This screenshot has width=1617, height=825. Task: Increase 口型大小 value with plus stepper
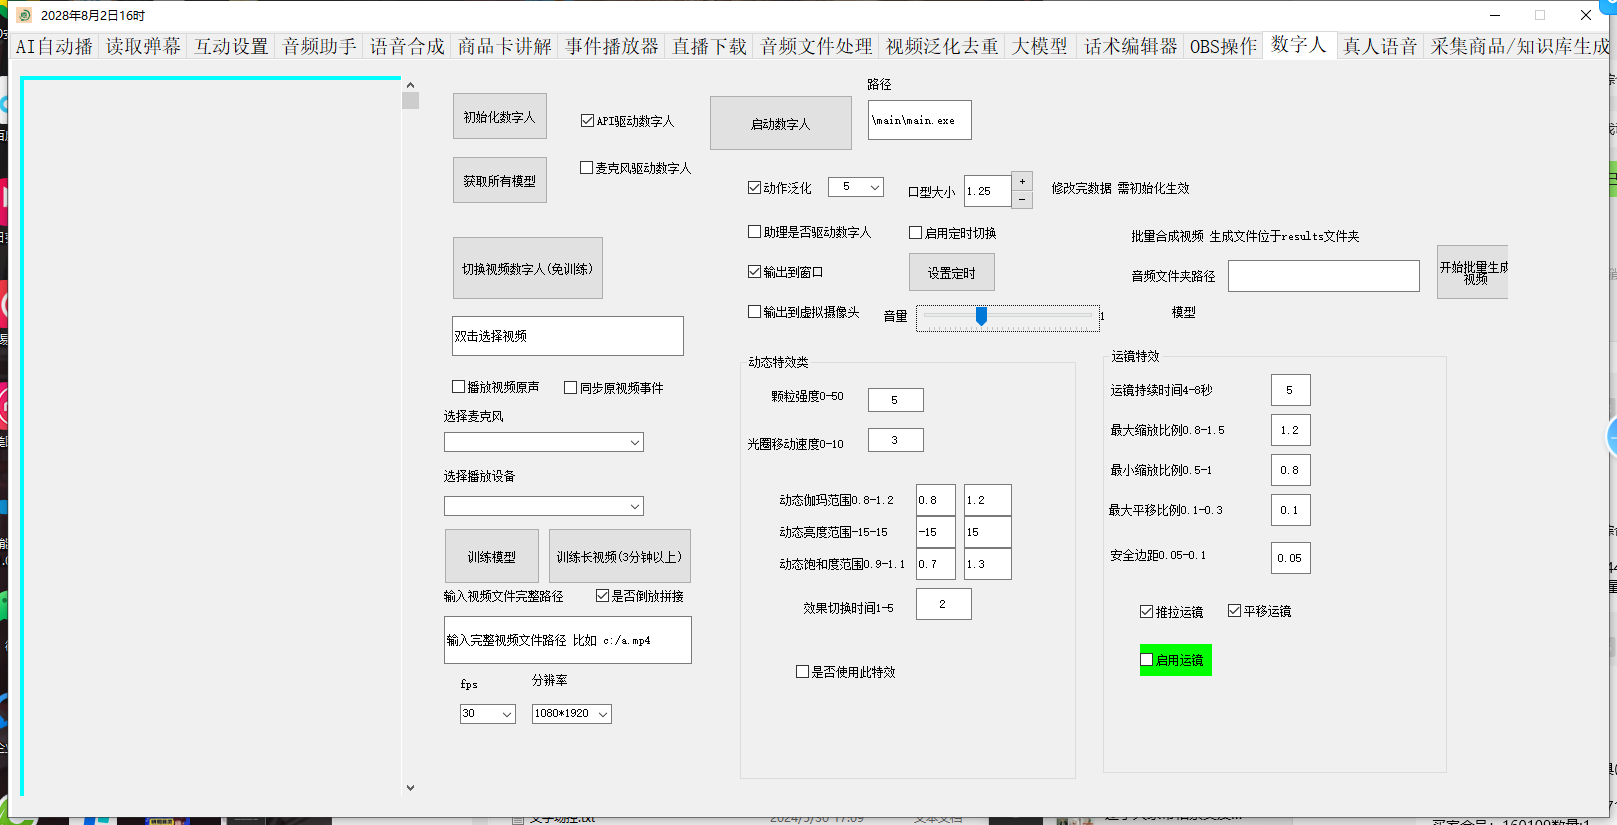[1022, 181]
